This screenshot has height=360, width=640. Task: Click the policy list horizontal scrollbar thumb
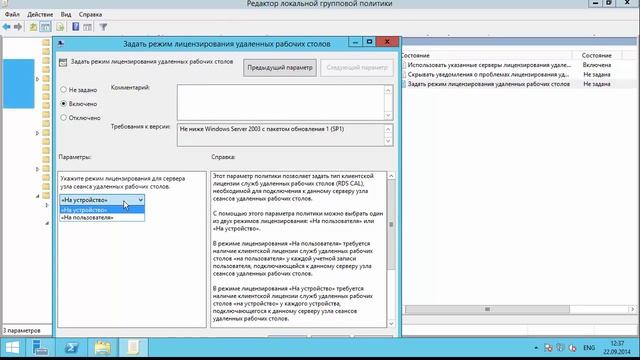click(487, 309)
